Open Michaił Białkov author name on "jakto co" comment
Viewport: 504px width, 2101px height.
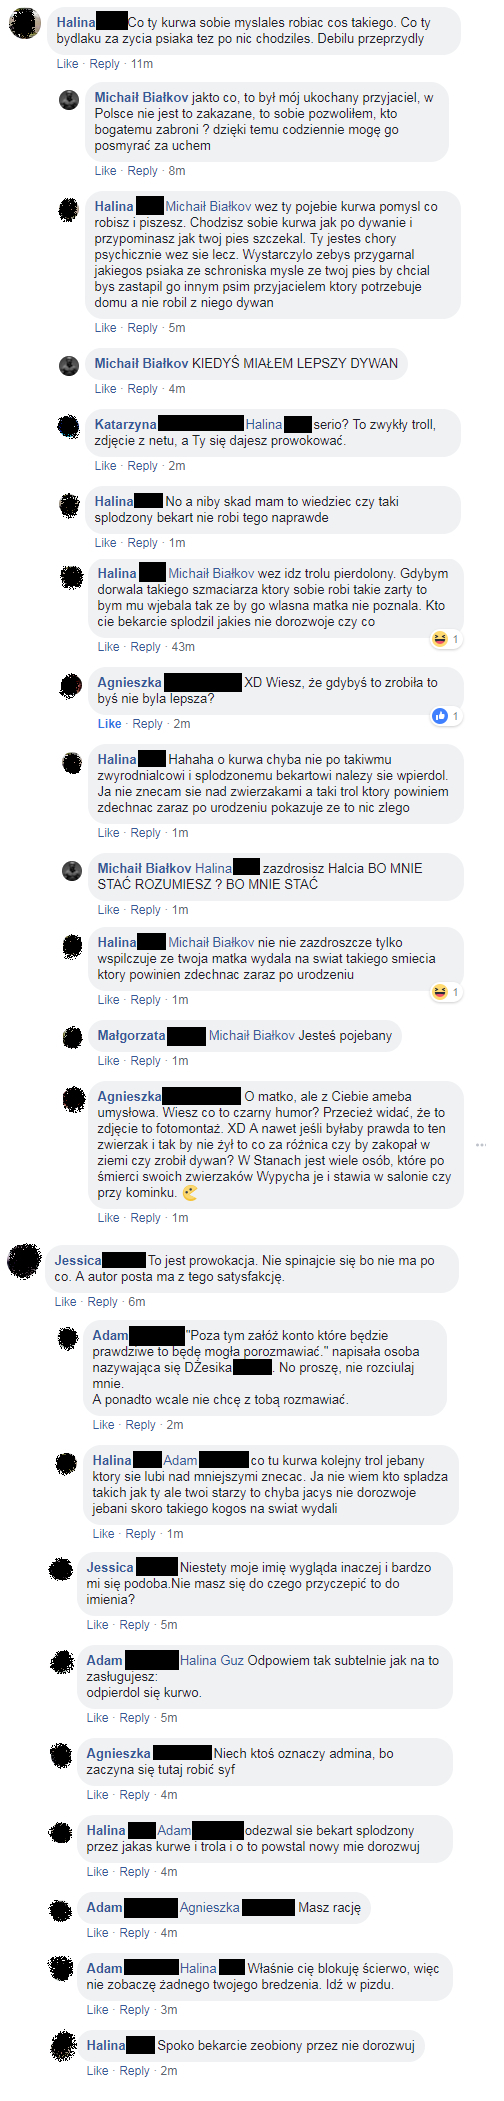coord(141,98)
